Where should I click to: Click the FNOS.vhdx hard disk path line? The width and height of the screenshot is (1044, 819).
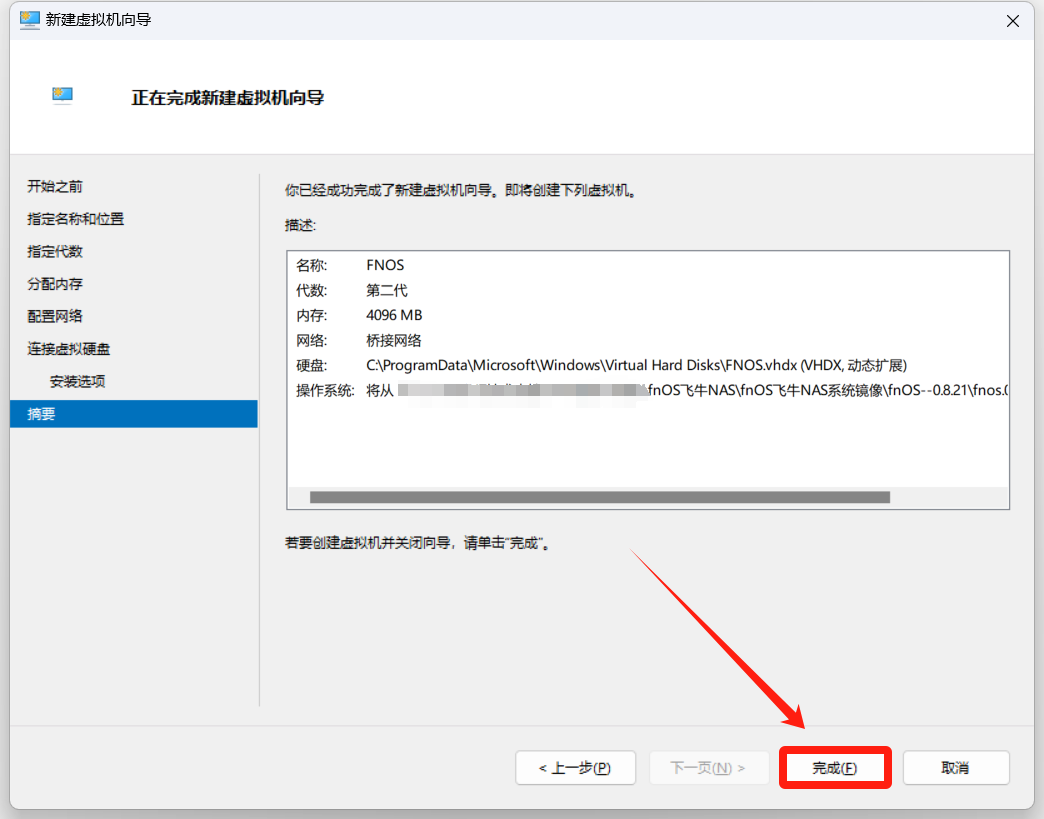(x=636, y=365)
